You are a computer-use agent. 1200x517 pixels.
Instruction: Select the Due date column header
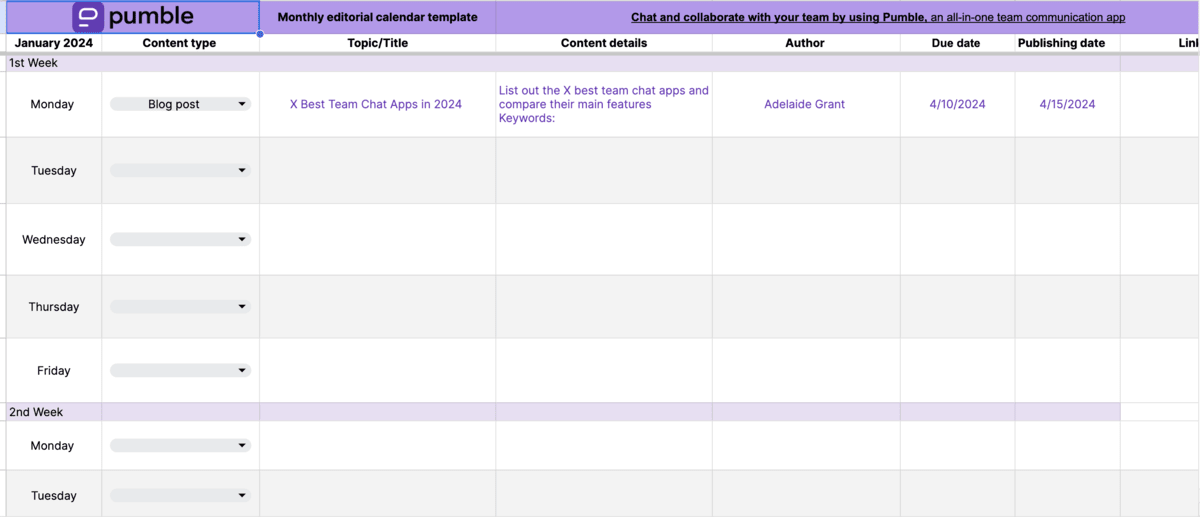click(x=957, y=43)
